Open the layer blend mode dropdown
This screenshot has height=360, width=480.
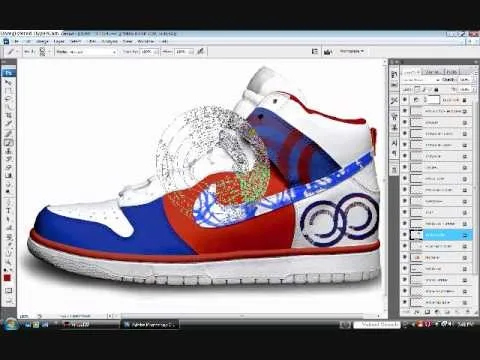[x=421, y=80]
